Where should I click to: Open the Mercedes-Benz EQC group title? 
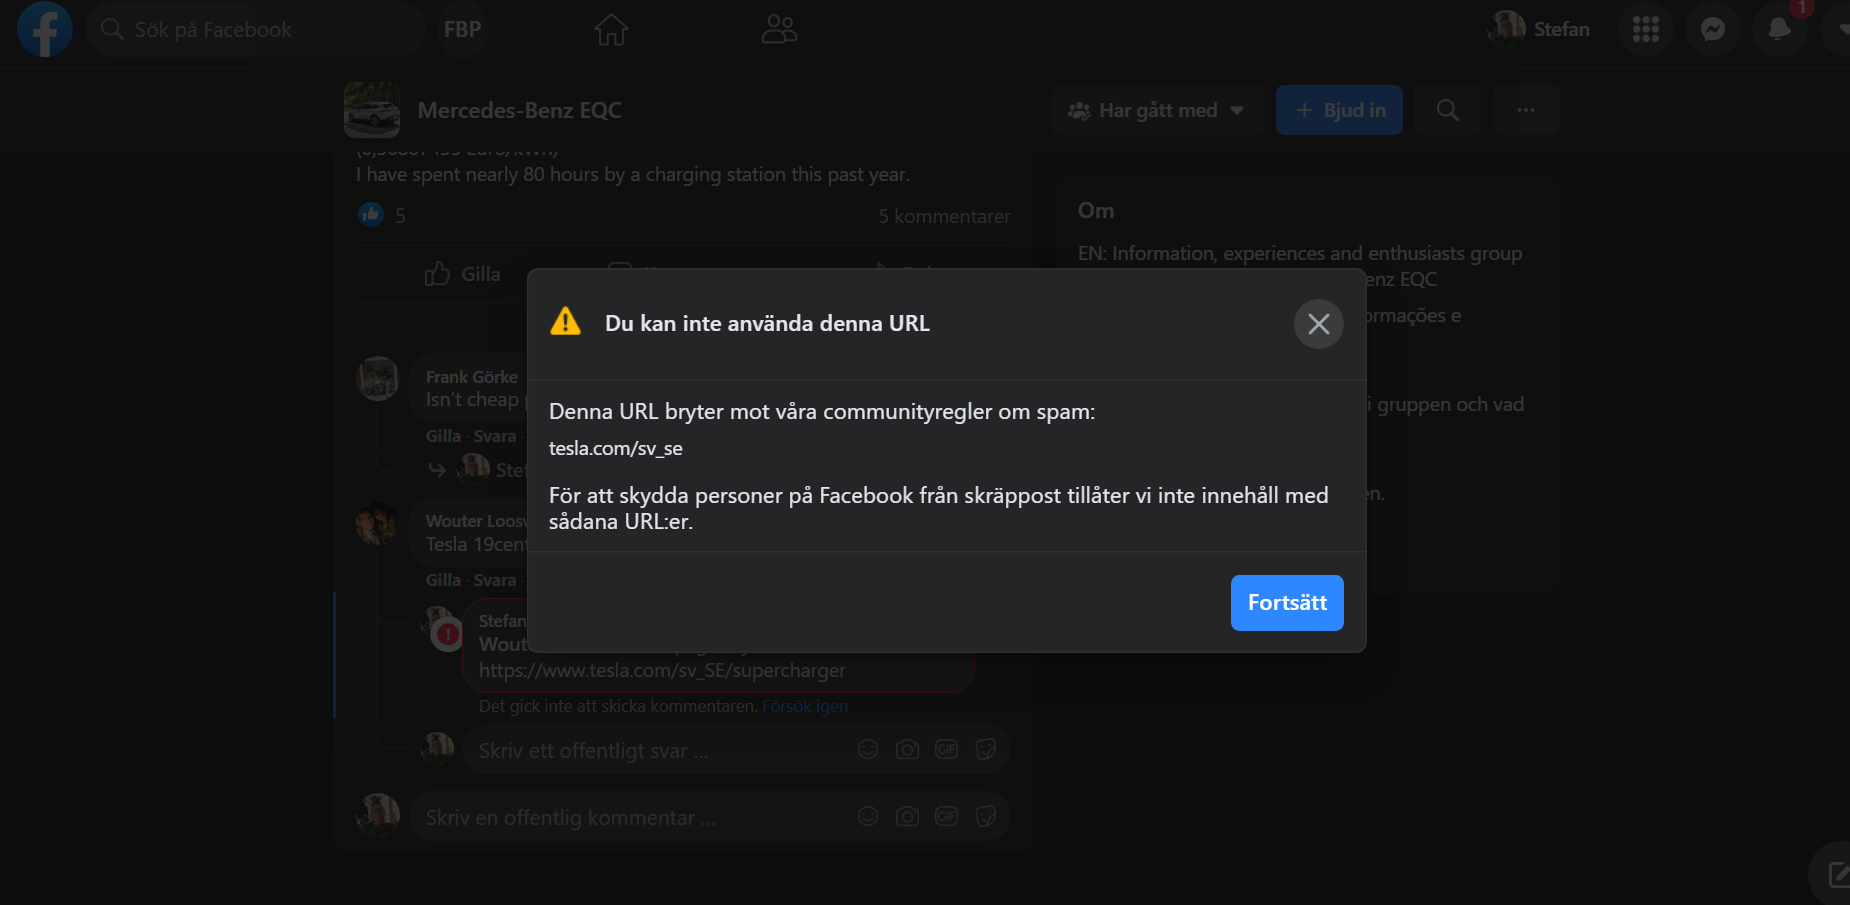coord(519,110)
